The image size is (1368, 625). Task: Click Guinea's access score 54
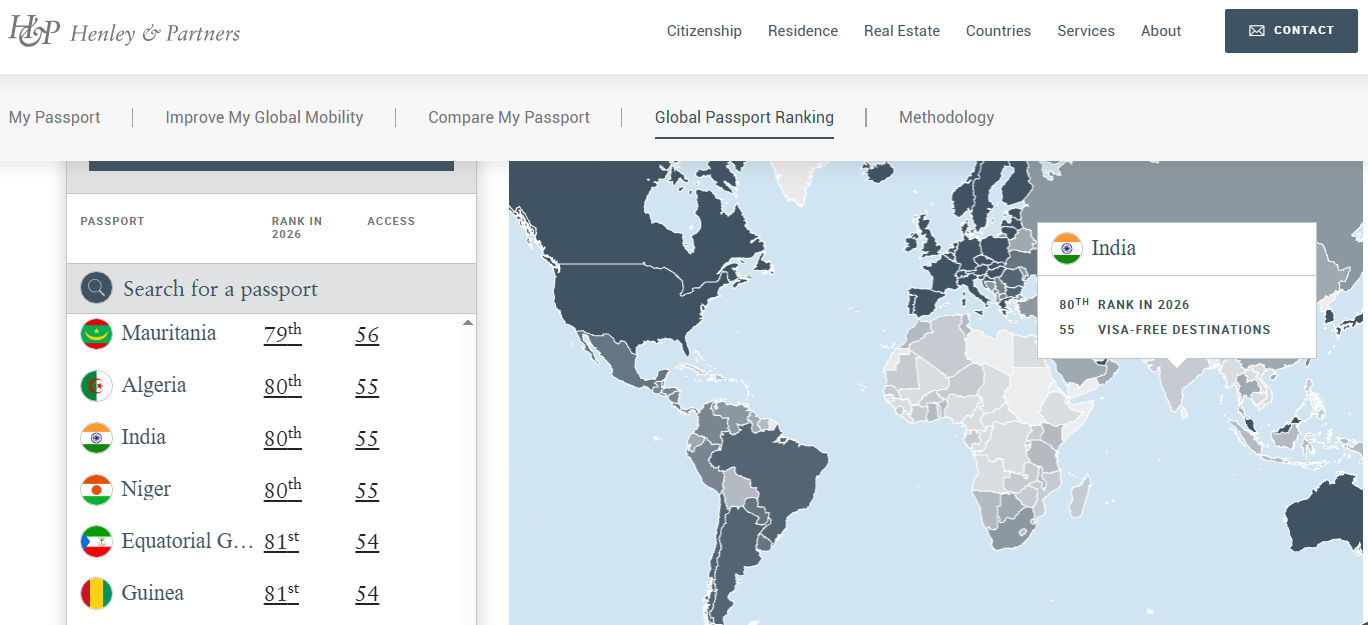pyautogui.click(x=367, y=594)
